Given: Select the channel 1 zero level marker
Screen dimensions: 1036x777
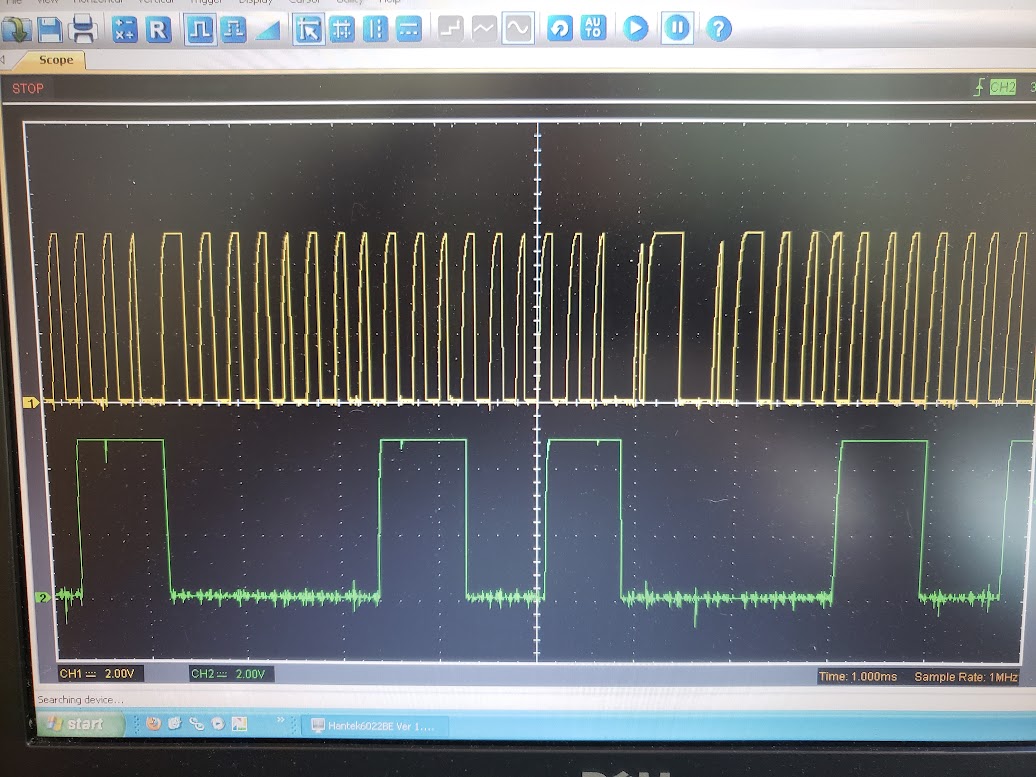Looking at the screenshot, I should tap(30, 402).
